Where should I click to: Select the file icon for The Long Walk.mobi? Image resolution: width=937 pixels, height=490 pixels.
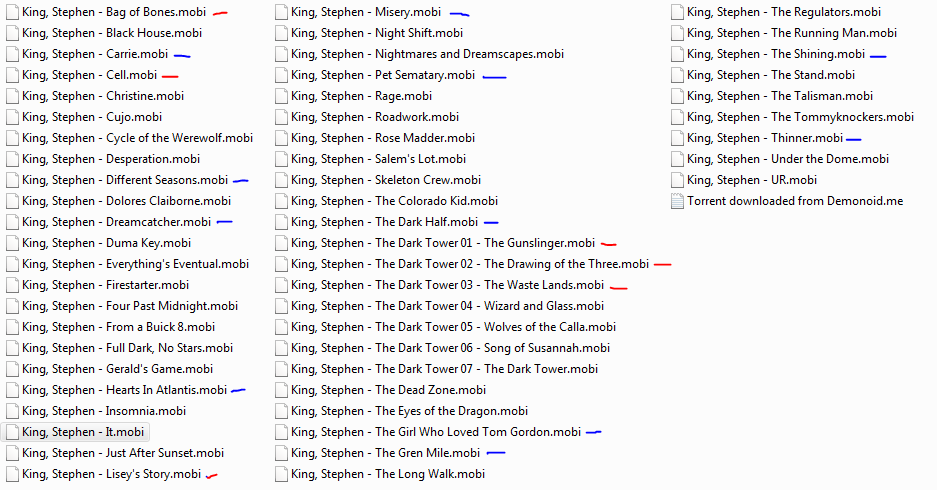281,474
